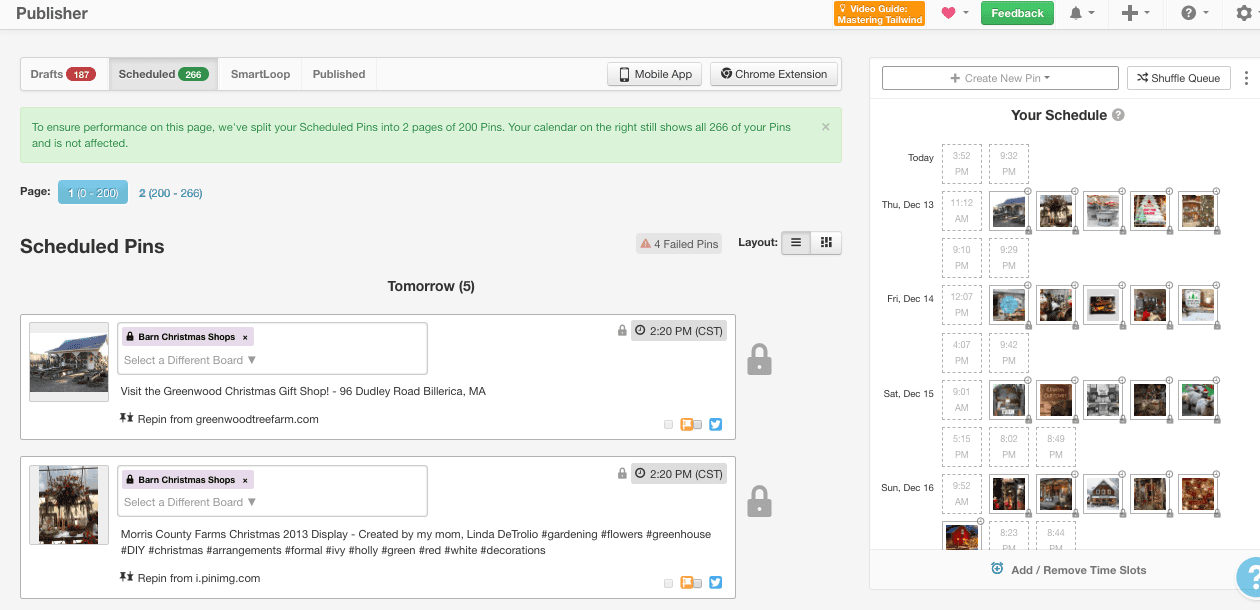This screenshot has height=610, width=1260.
Task: Click the big lock icon beside Morris County pin
Action: (759, 501)
